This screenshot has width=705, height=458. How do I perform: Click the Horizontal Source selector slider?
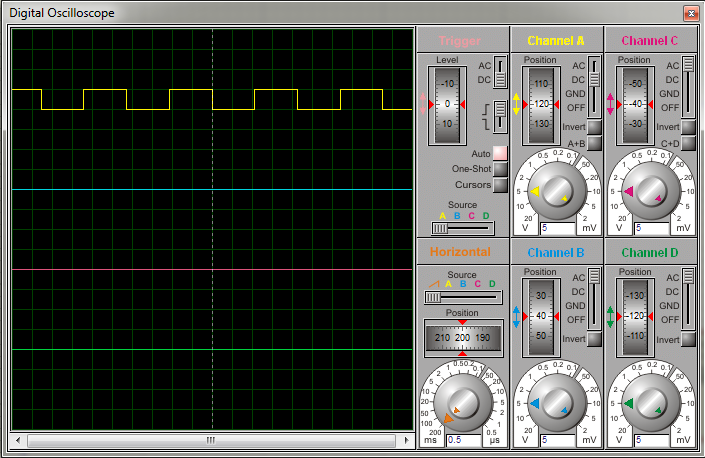[x=463, y=297]
